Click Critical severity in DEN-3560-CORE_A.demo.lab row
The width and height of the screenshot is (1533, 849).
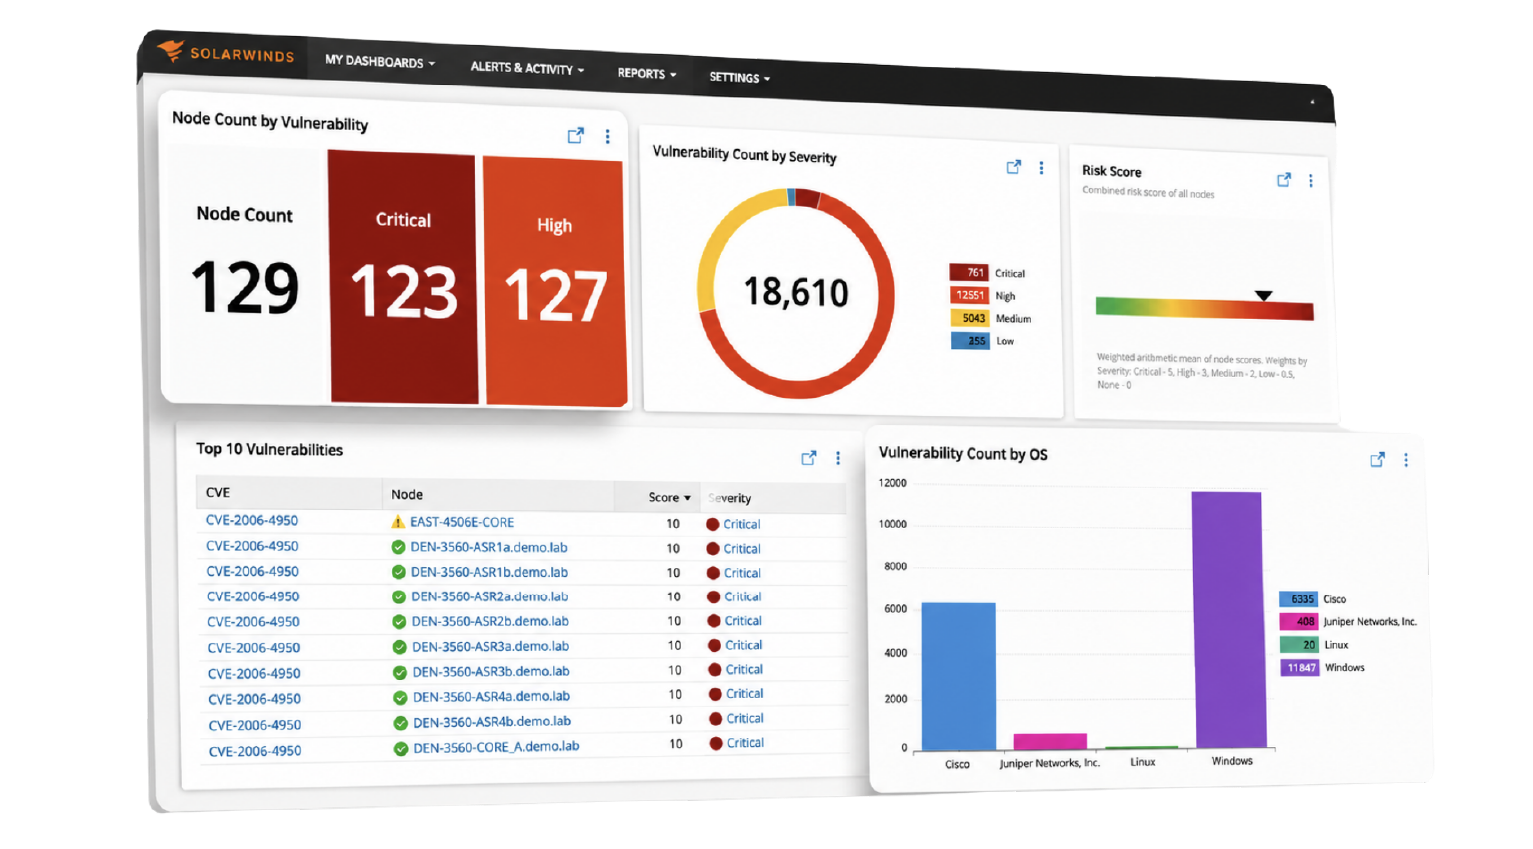(745, 743)
